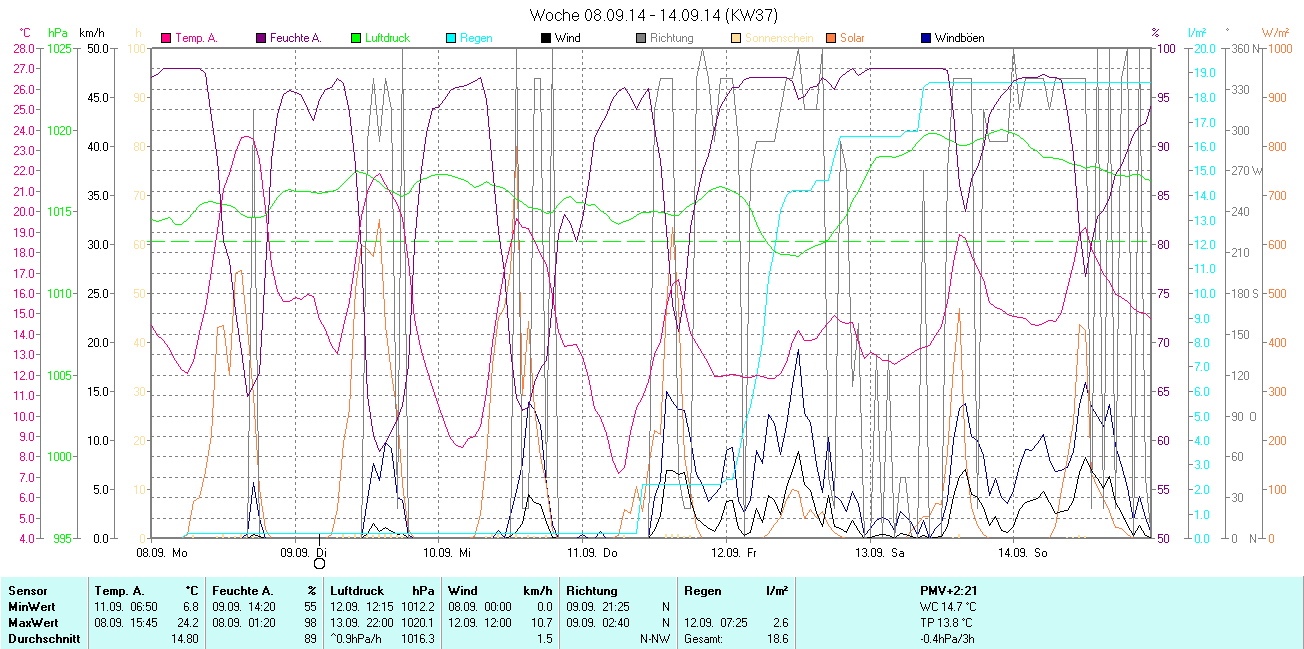Click the '^0.9hPa/h' pressure change value
This screenshot has width=1304, height=649.
[x=357, y=639]
